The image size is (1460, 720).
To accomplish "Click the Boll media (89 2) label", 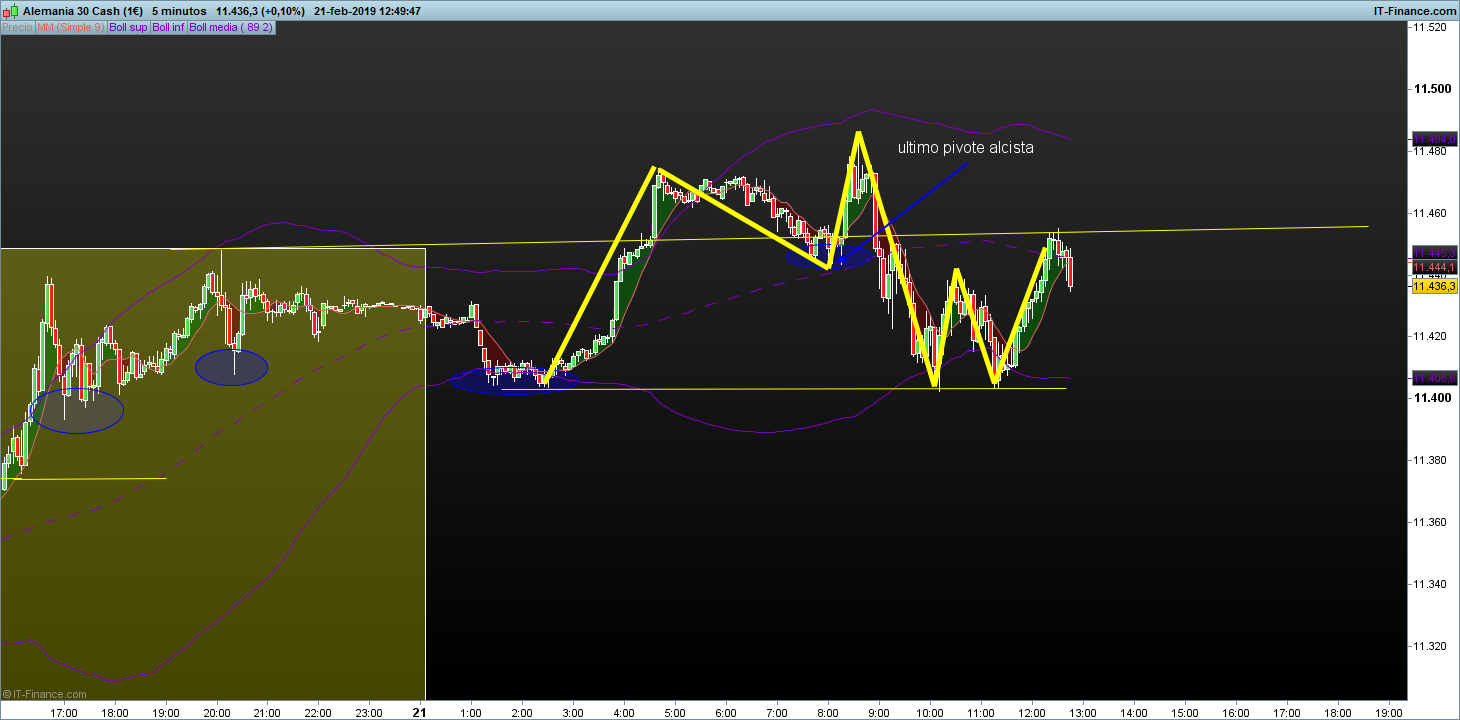I will (231, 28).
